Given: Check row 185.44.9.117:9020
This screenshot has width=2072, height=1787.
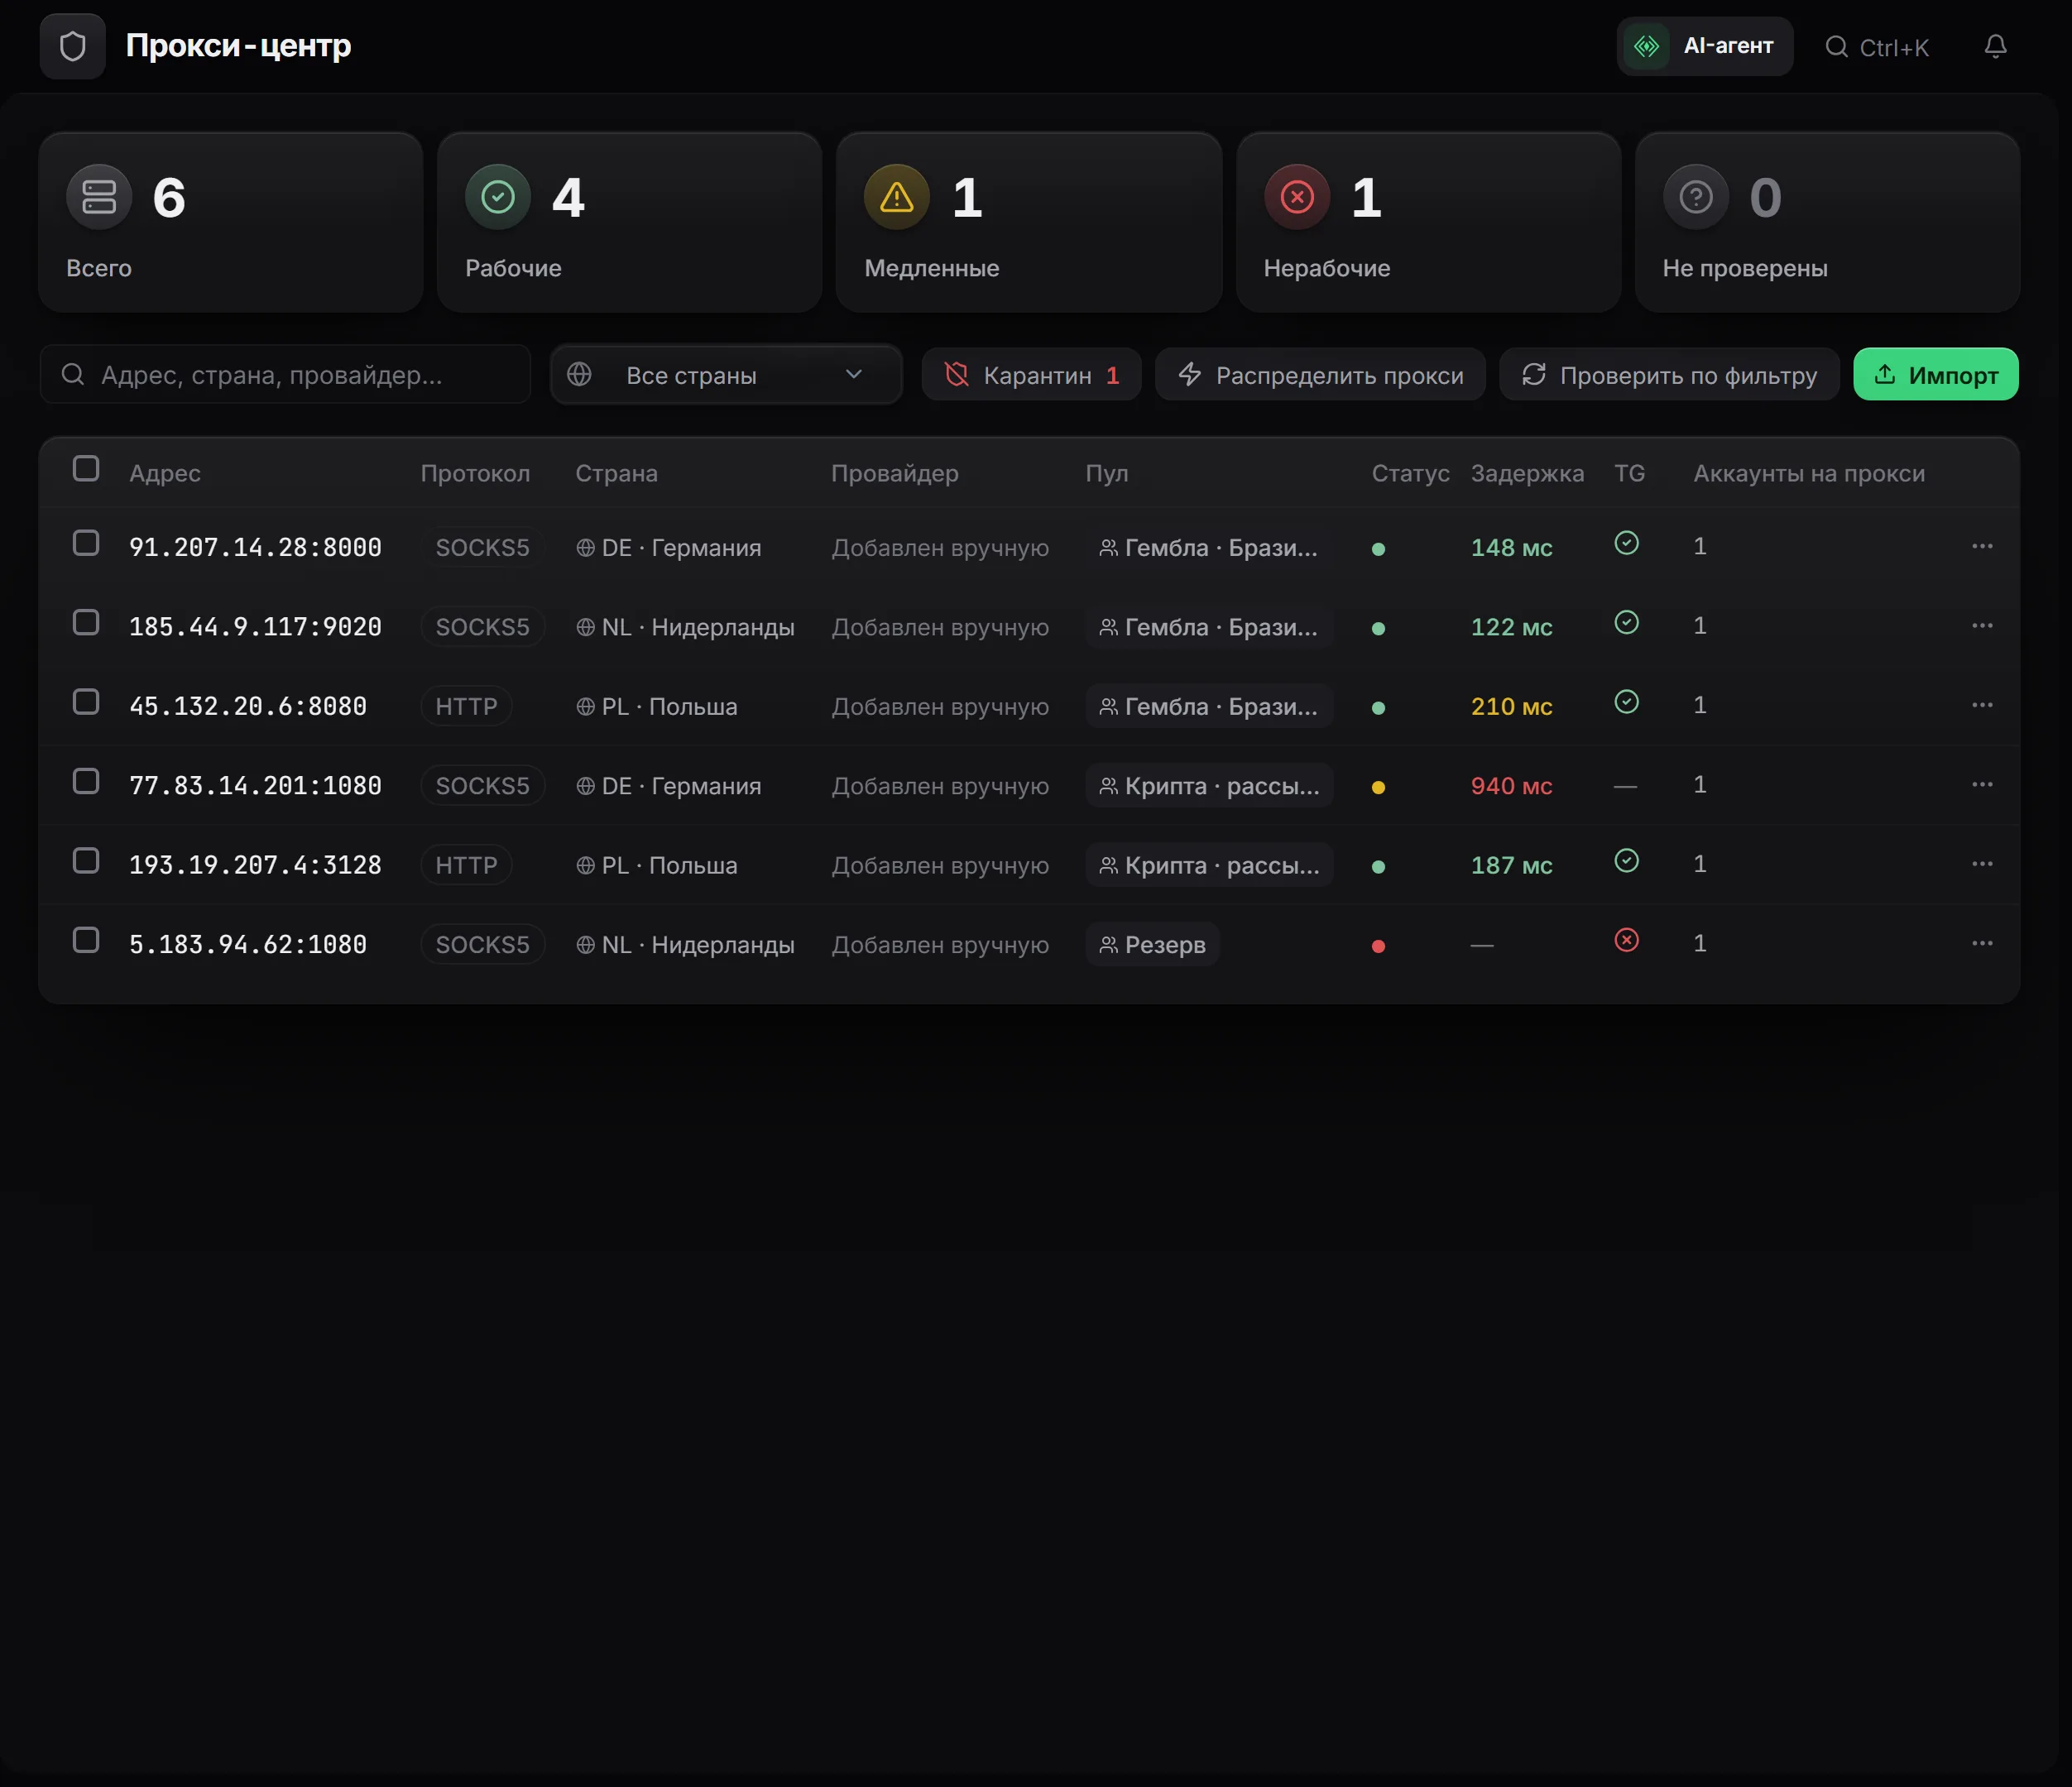Looking at the screenshot, I should click(x=86, y=623).
